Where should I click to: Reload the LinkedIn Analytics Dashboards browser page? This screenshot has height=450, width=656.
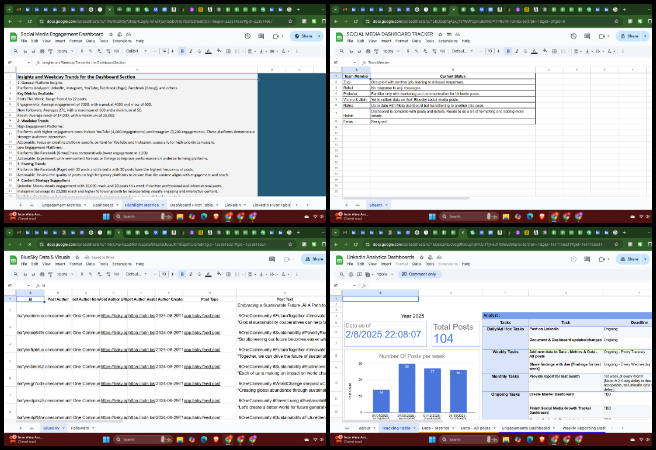356,244
